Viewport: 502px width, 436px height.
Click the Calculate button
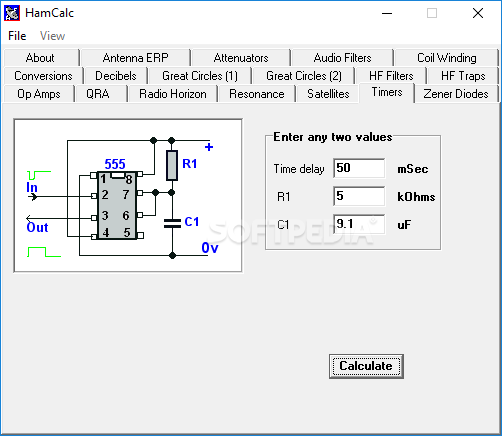[x=366, y=366]
